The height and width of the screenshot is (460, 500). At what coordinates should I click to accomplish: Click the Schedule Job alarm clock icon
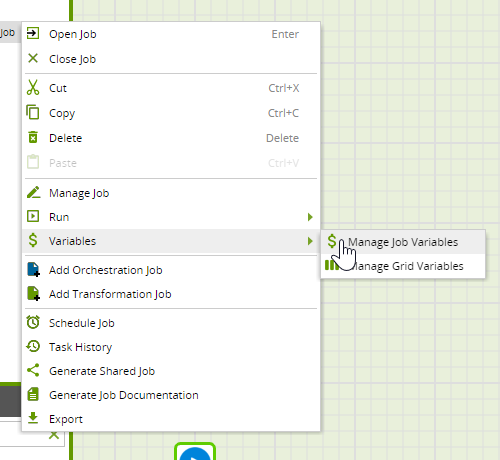pyautogui.click(x=33, y=322)
